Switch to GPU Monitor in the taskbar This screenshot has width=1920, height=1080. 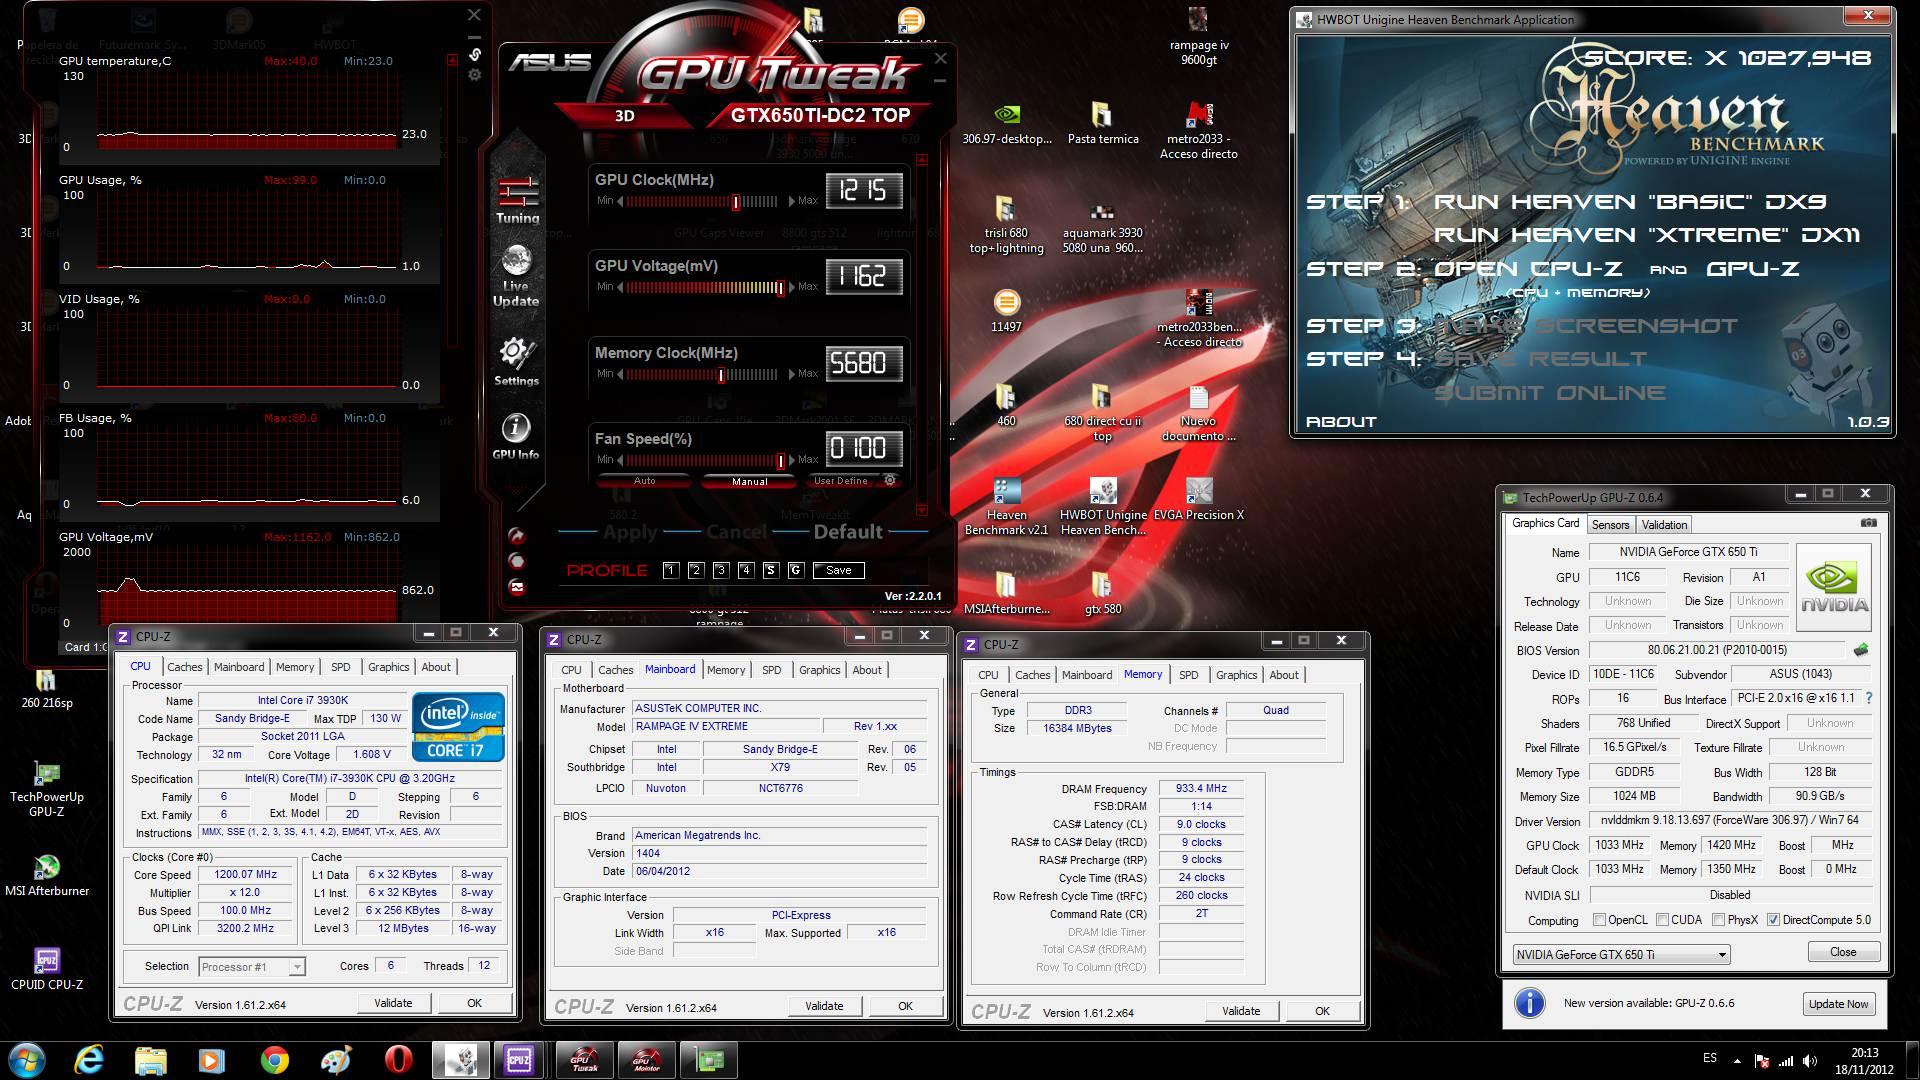pos(647,1060)
